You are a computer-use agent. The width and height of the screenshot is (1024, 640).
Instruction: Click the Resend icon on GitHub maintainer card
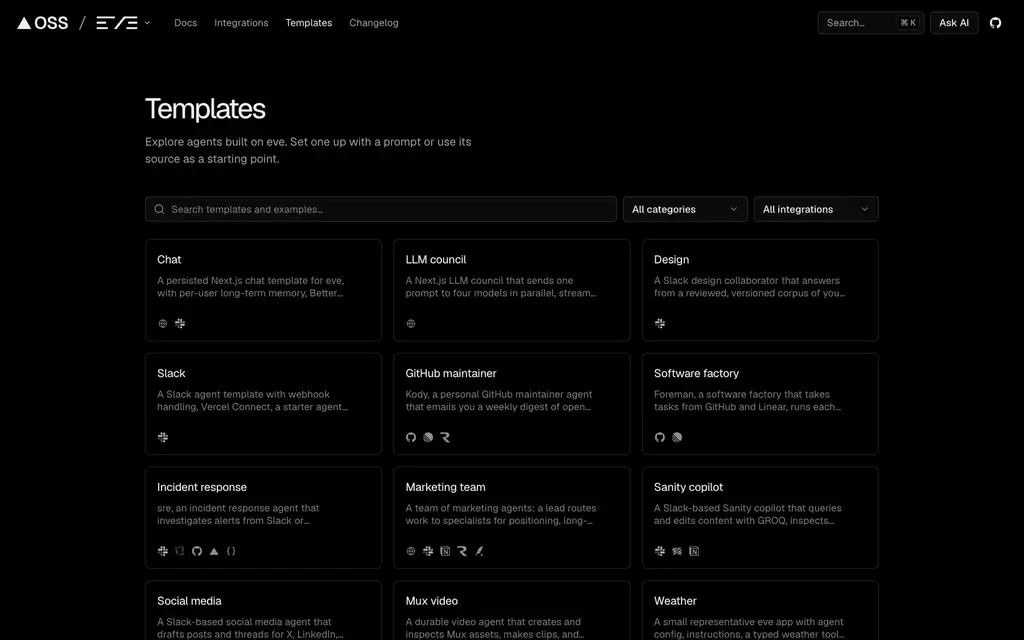pos(445,438)
